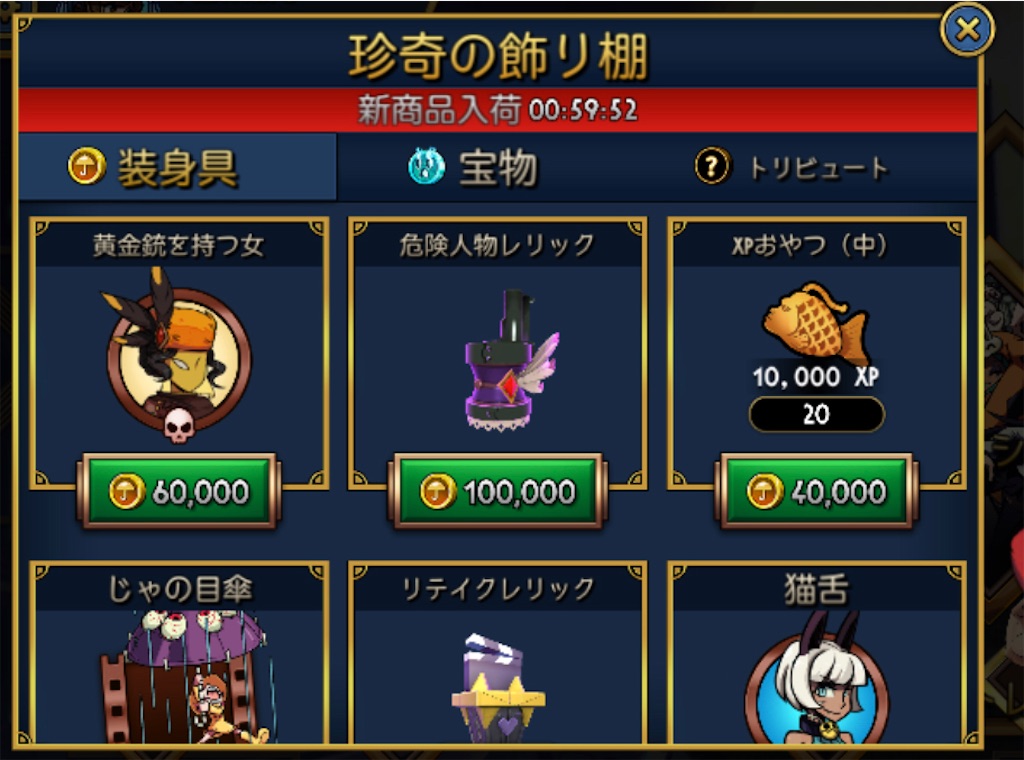Image resolution: width=1024 pixels, height=760 pixels.
Task: Open the 装身具 tab
Action: (x=178, y=167)
